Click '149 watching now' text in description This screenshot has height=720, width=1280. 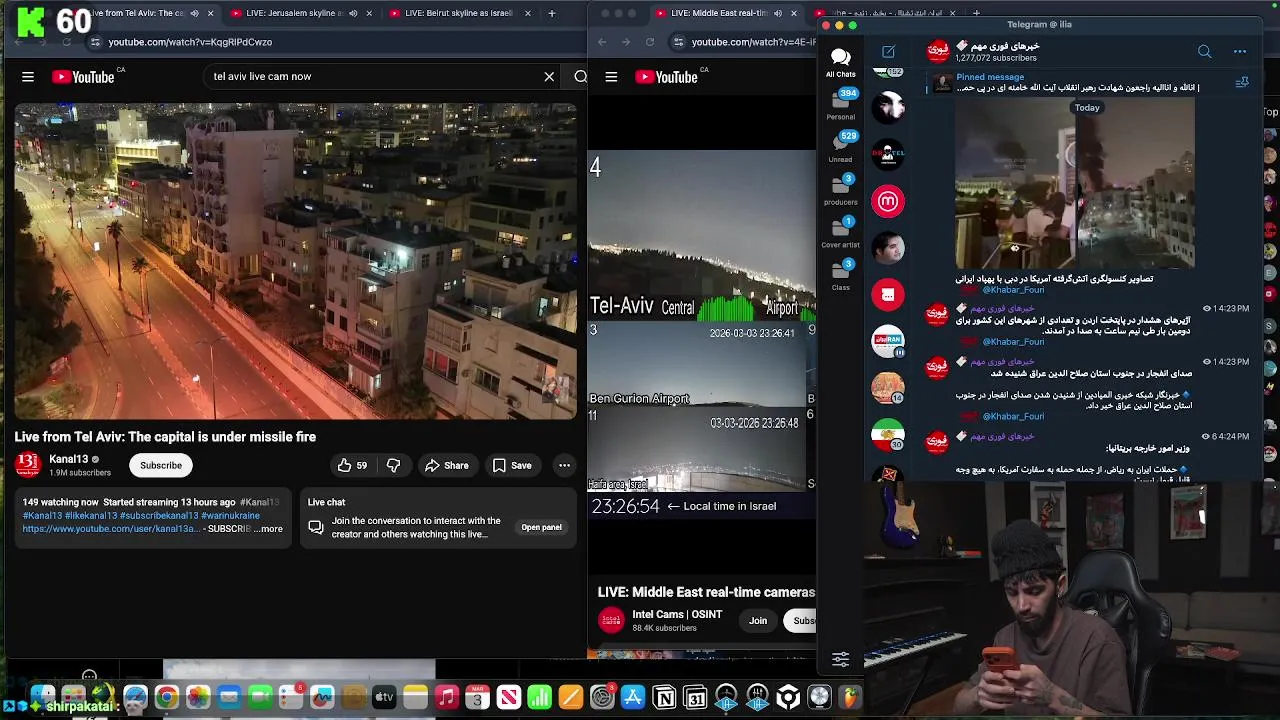60,502
